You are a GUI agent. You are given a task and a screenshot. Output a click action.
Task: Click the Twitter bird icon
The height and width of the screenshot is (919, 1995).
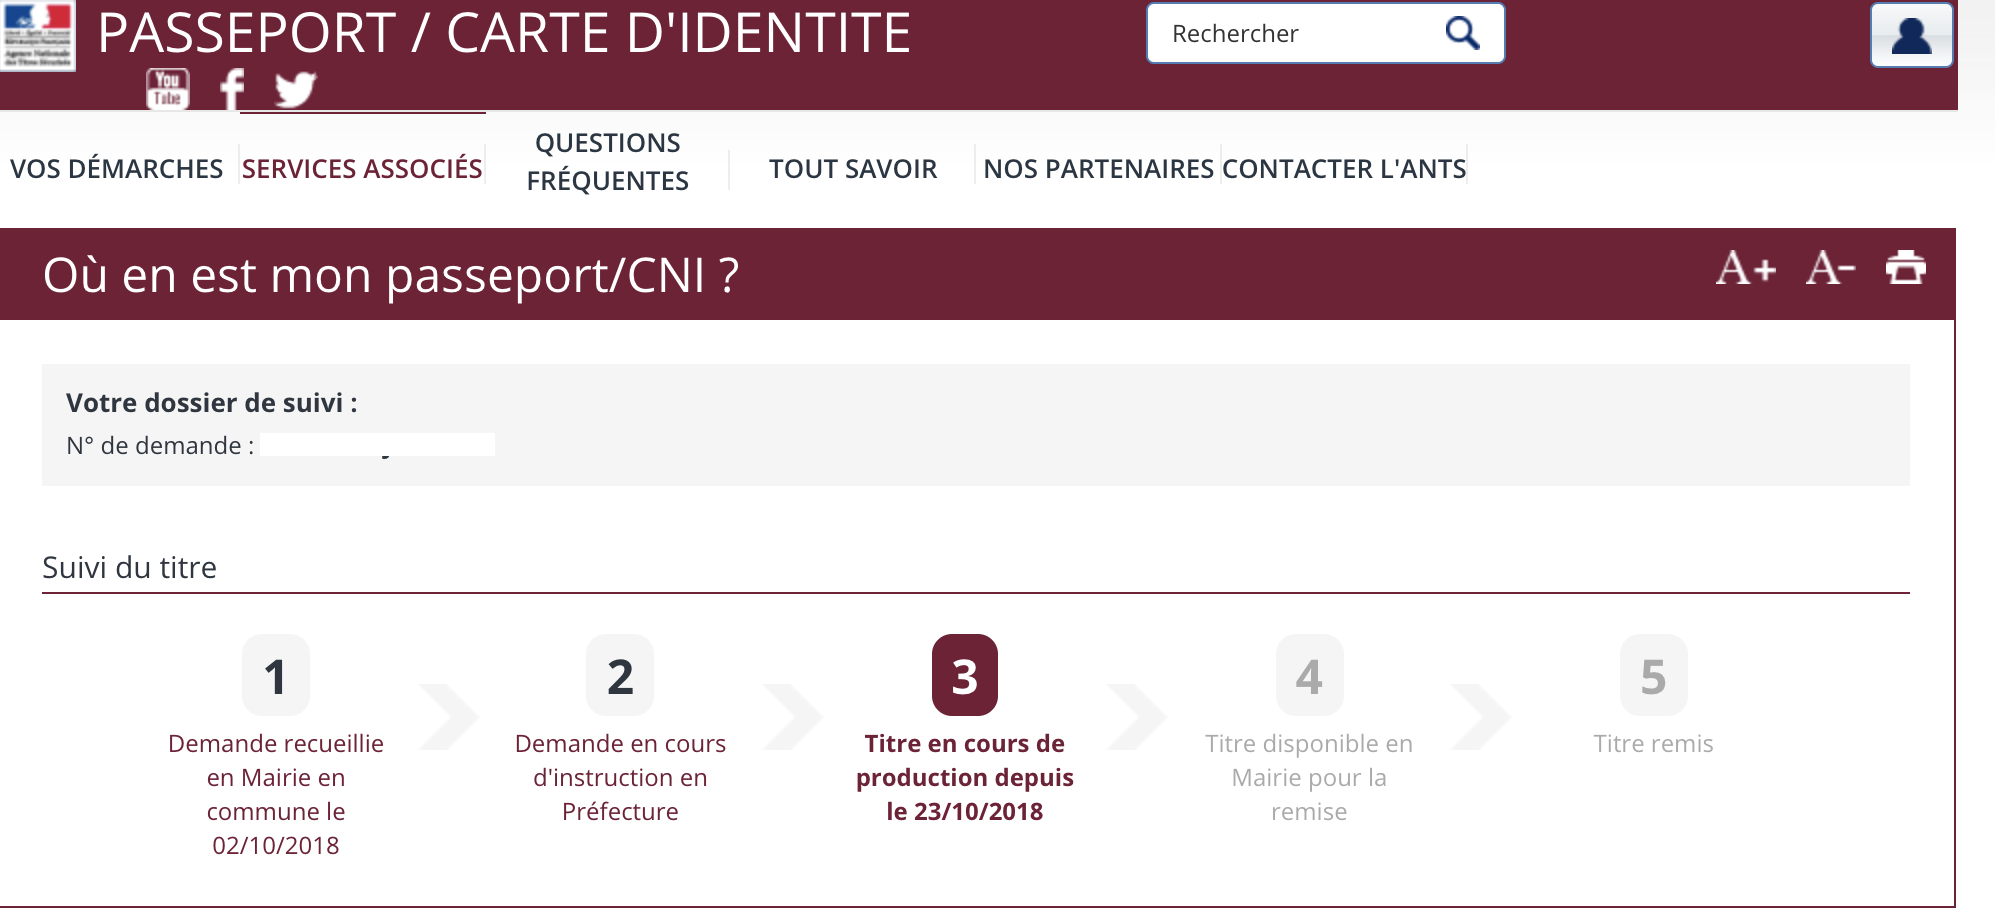[295, 89]
